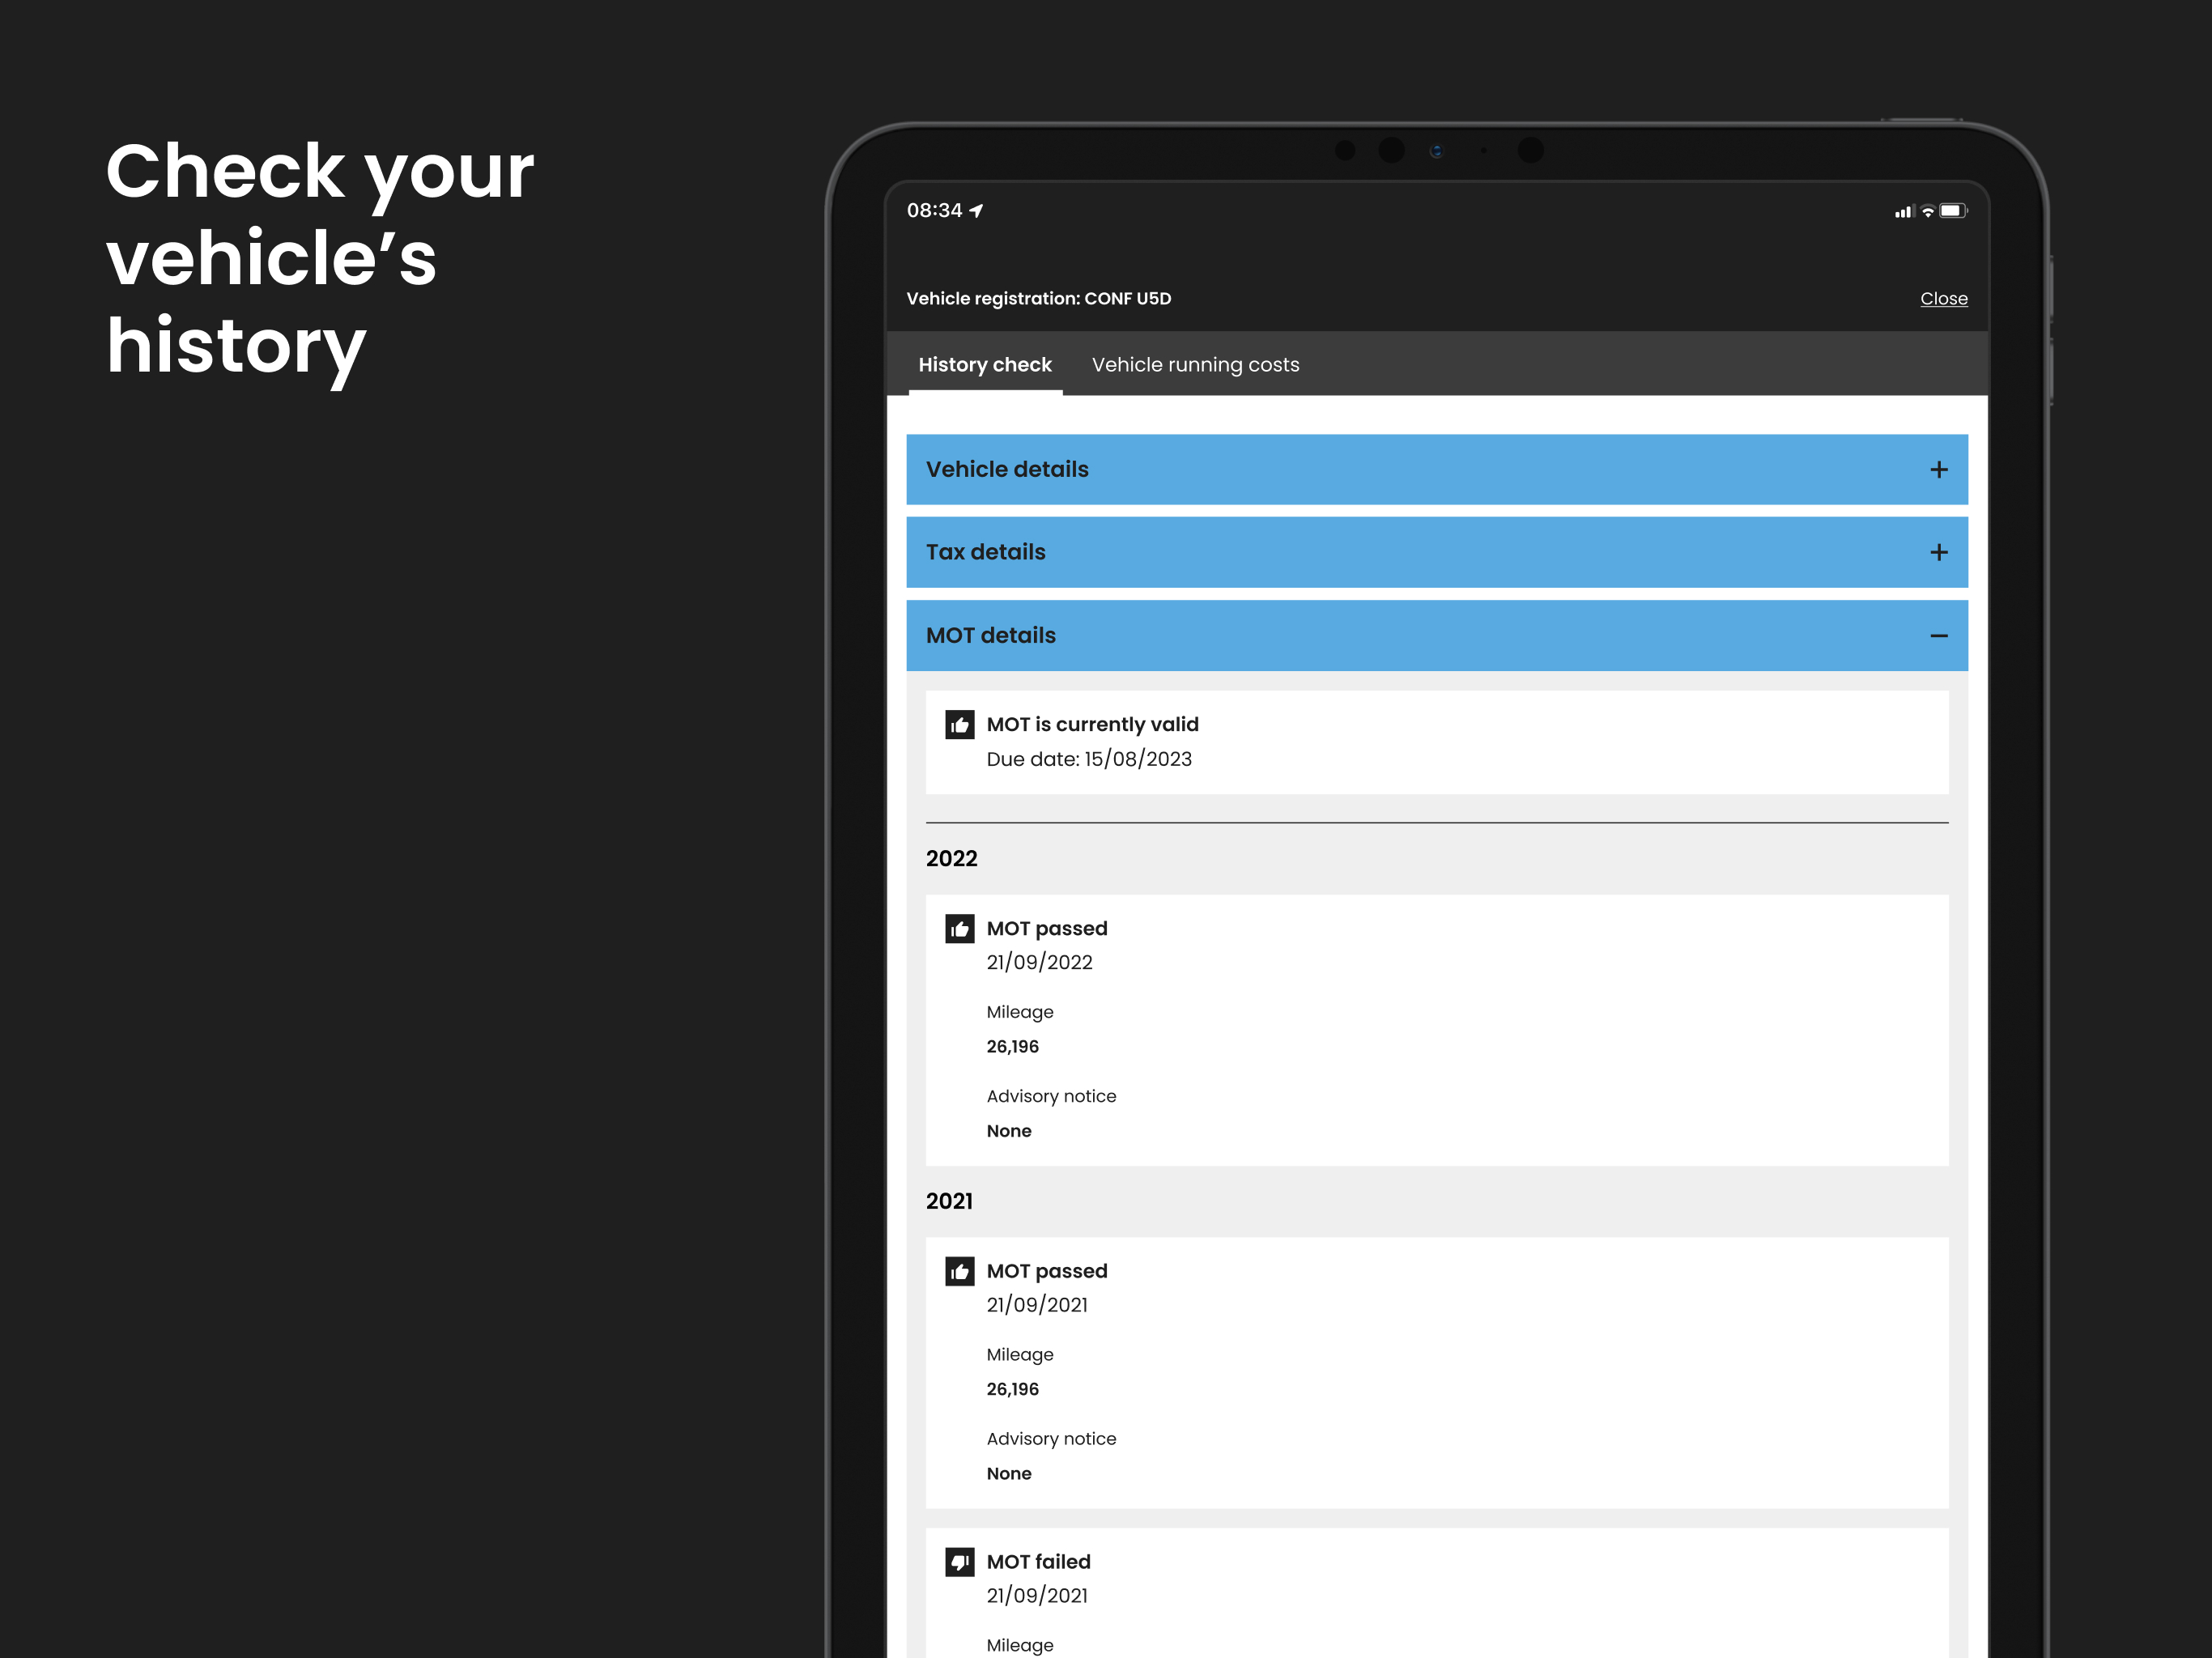Viewport: 2212px width, 1658px height.
Task: Switch to Vehicle running costs tab
Action: (1195, 365)
